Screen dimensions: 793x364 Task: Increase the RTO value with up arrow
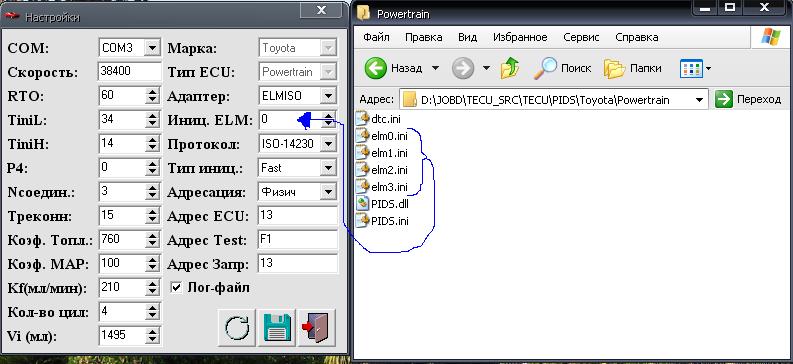click(152, 92)
